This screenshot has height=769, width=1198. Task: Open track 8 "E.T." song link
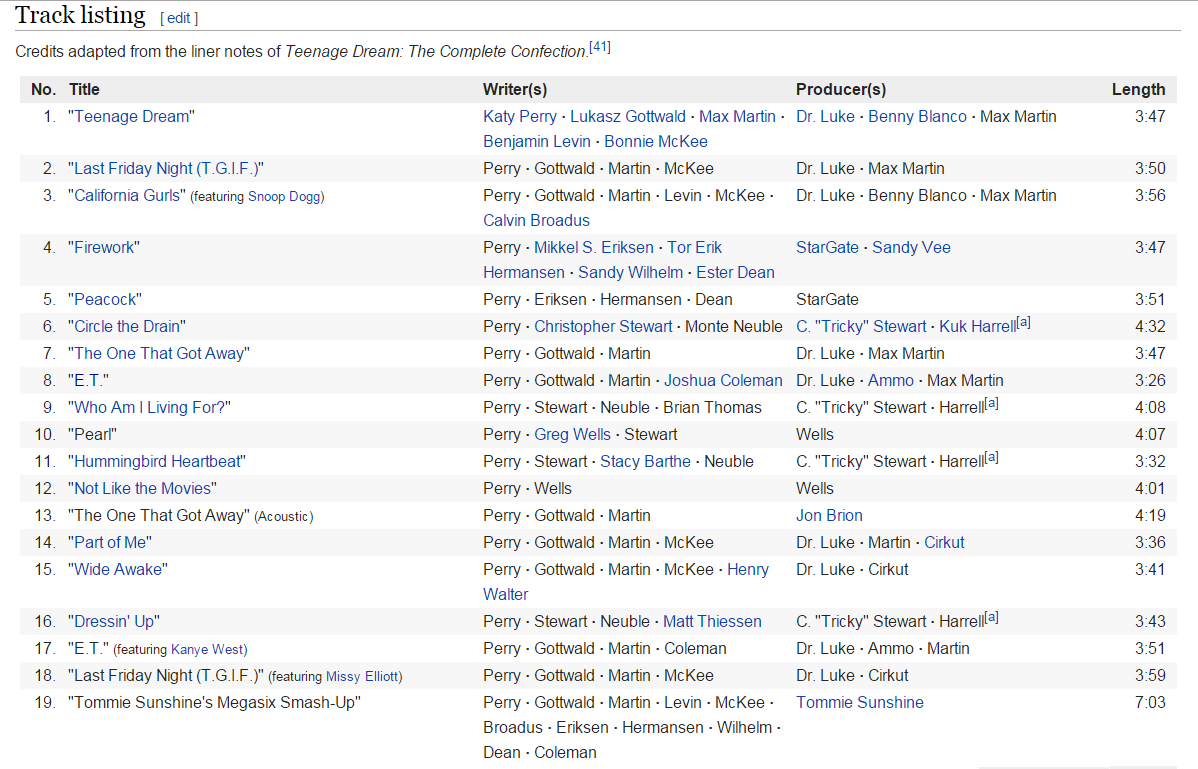[x=89, y=380]
